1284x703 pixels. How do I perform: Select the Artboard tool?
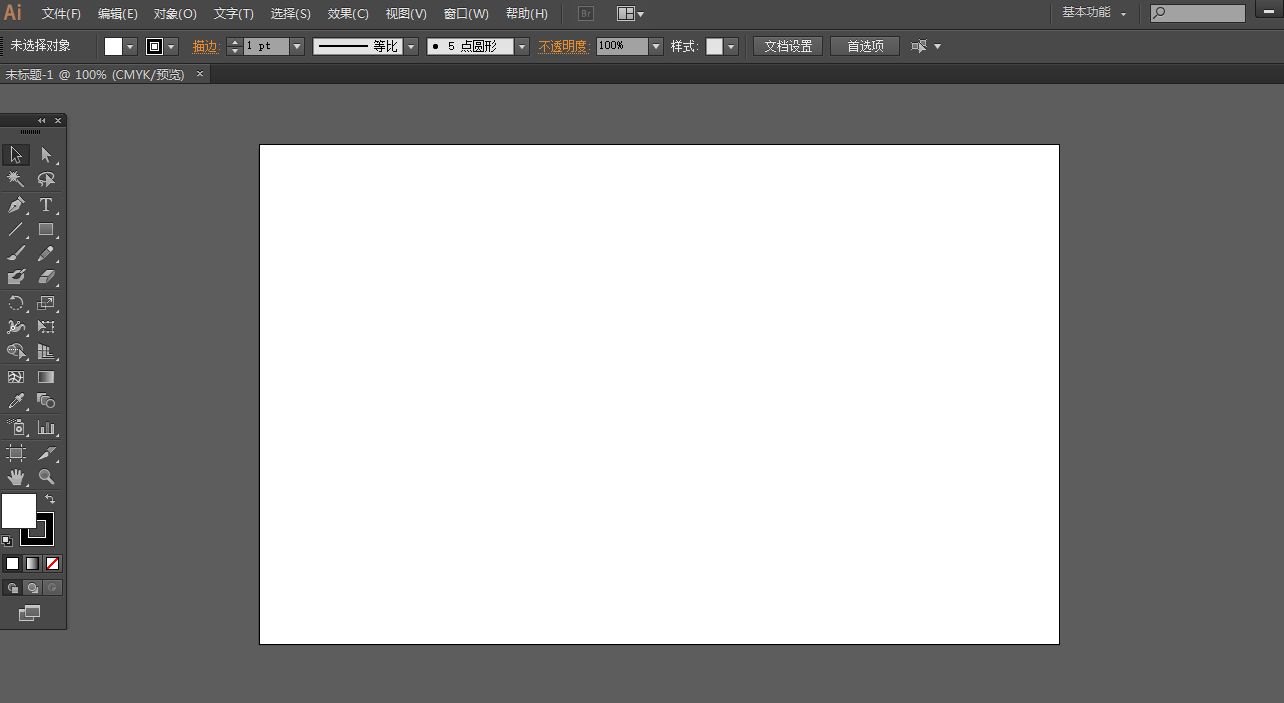16,453
